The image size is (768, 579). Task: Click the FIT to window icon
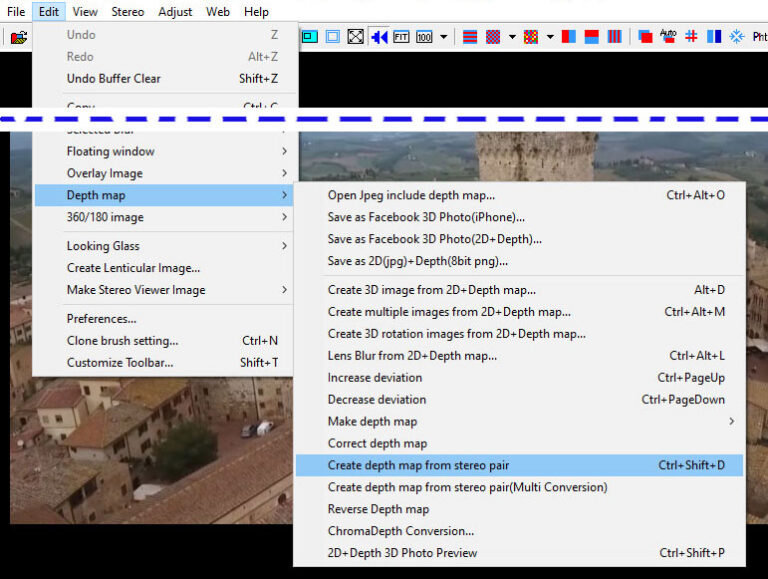click(x=401, y=37)
